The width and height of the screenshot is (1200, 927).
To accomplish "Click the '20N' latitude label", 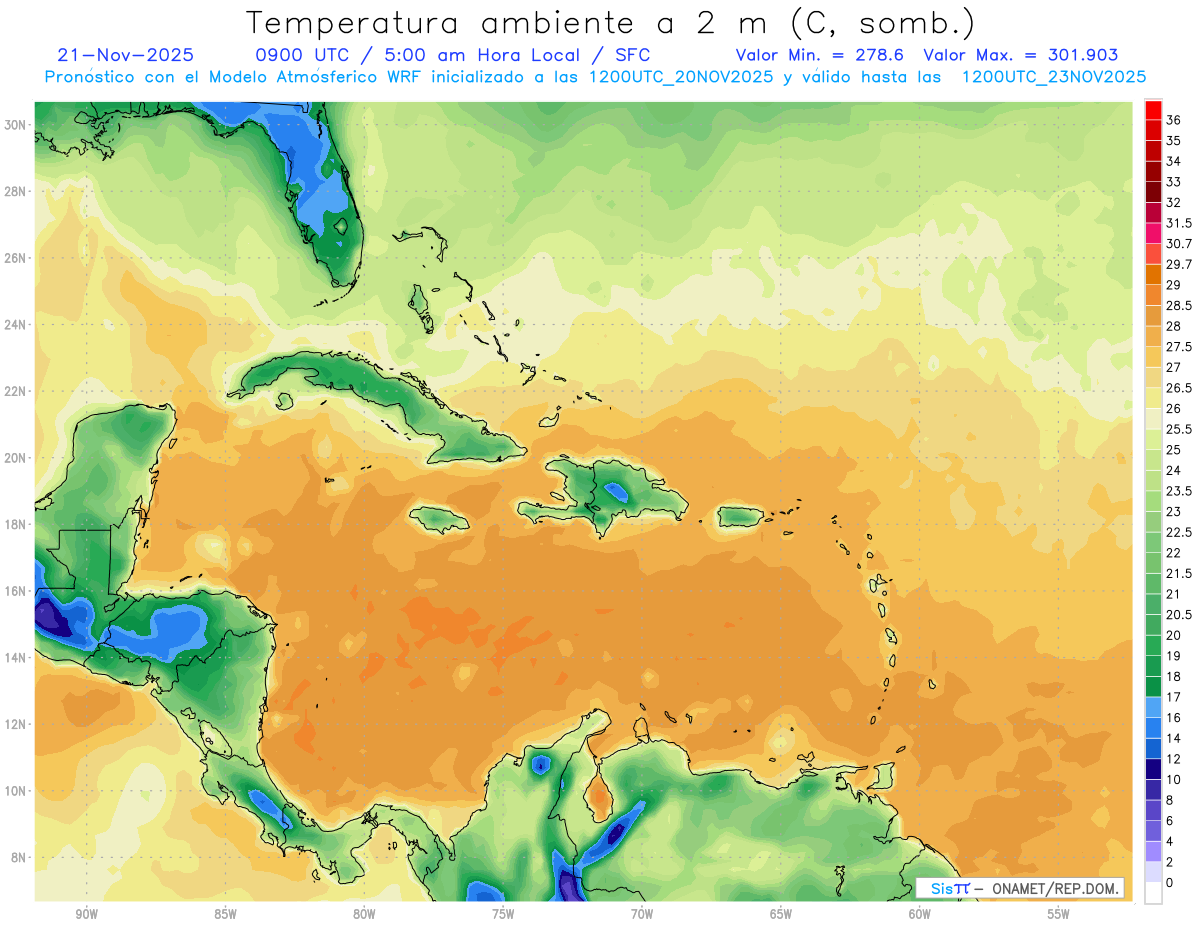I will pyautogui.click(x=16, y=457).
